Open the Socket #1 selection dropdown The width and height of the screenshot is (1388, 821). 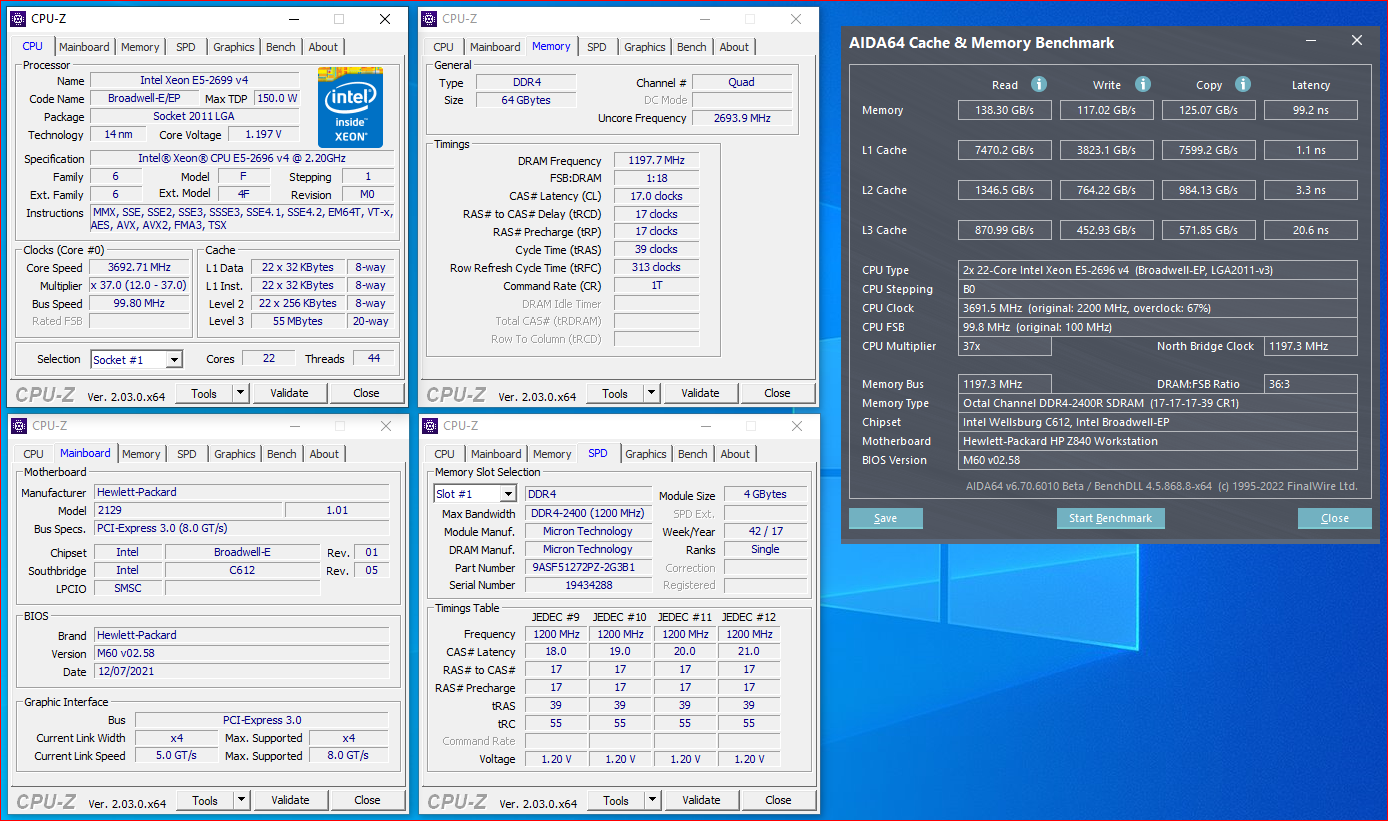pos(174,360)
